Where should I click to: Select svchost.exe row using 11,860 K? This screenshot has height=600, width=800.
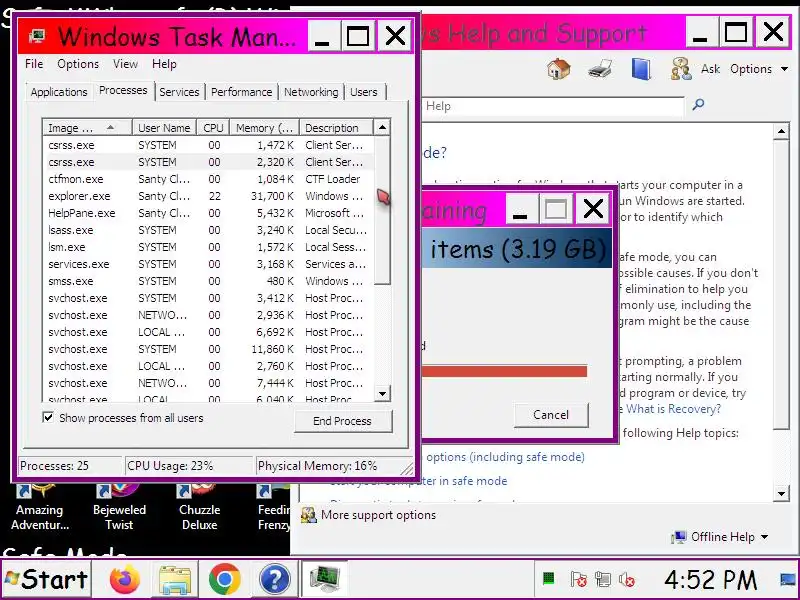208,349
